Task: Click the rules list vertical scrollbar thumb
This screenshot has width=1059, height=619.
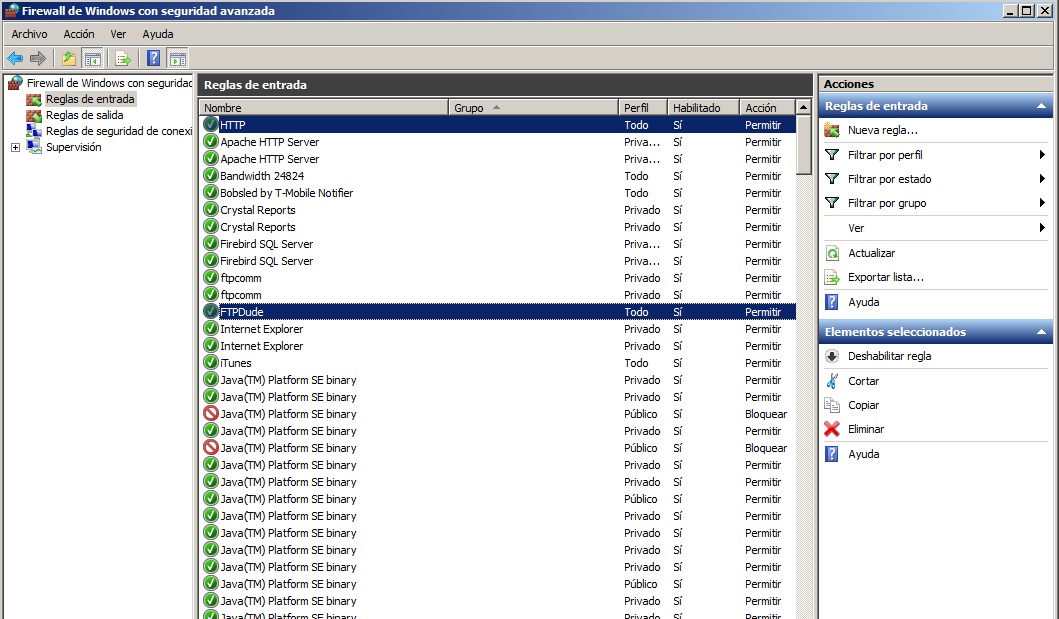Action: (803, 145)
